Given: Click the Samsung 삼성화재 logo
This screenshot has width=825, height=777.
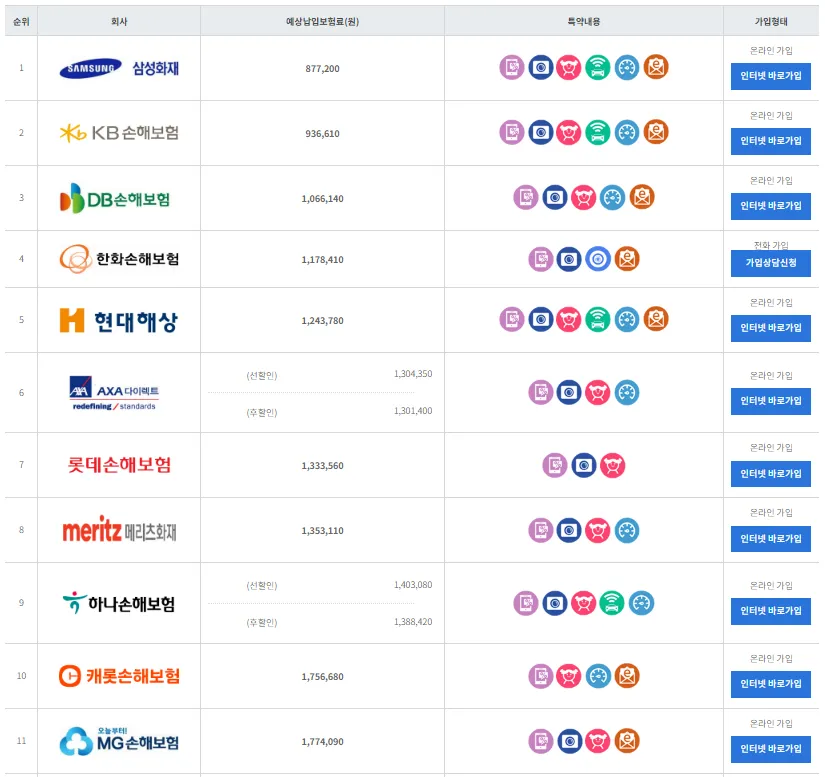Looking at the screenshot, I should point(119,68).
